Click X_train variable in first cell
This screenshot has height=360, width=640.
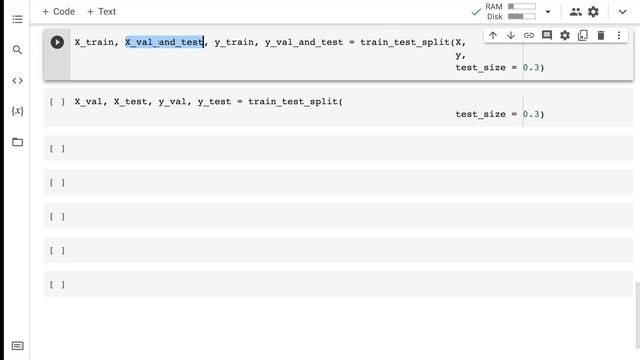pos(94,42)
